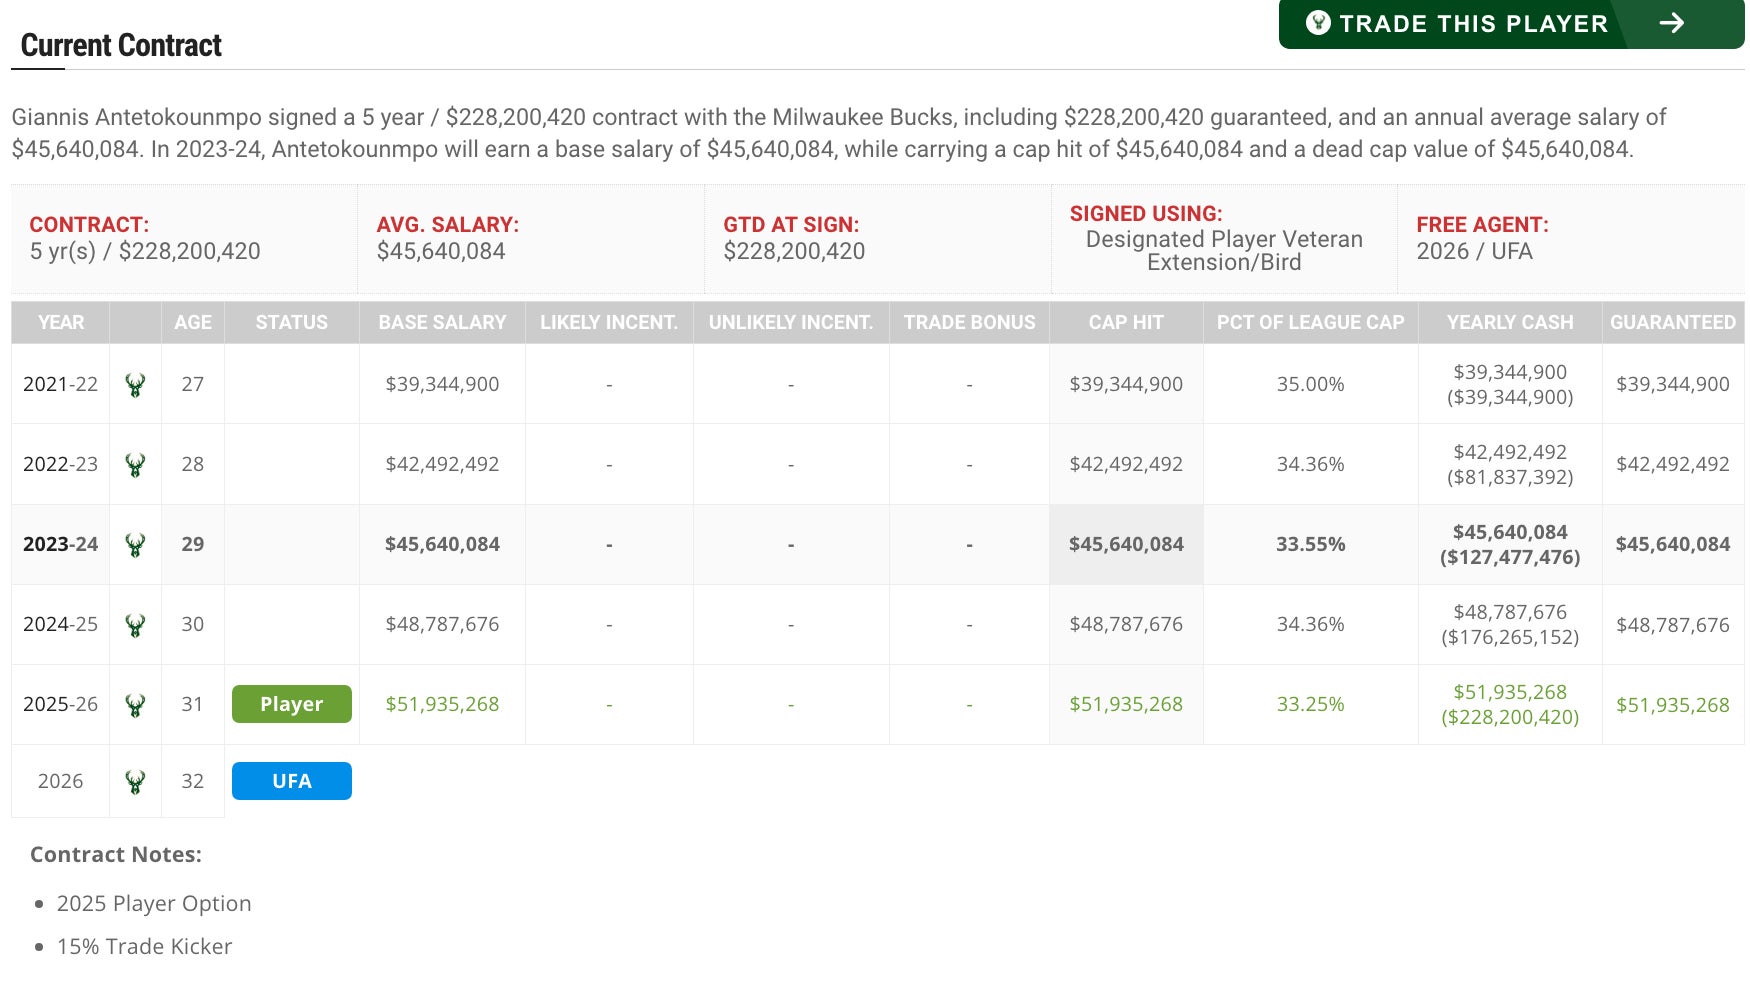
Task: Click the Bucks logo in the 2021-22 row
Action: click(x=135, y=385)
